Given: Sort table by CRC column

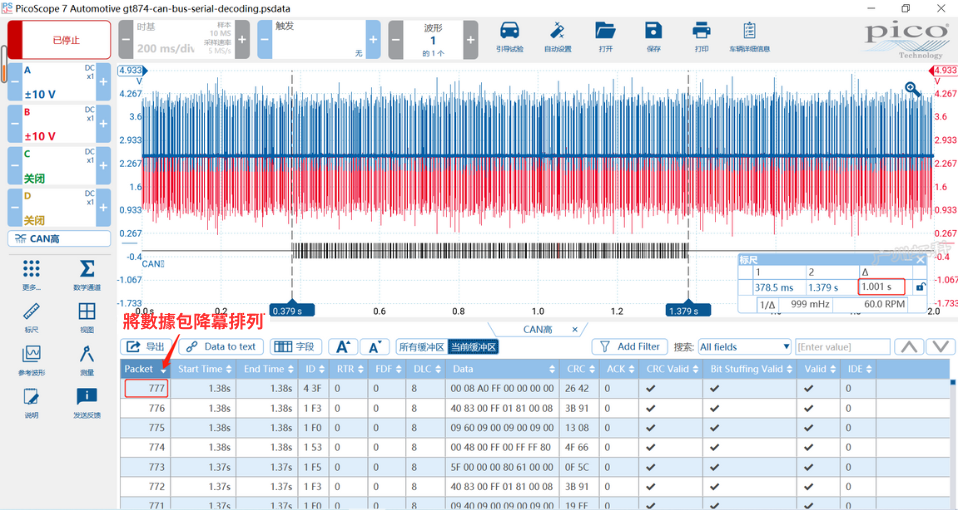Looking at the screenshot, I should pyautogui.click(x=581, y=369).
